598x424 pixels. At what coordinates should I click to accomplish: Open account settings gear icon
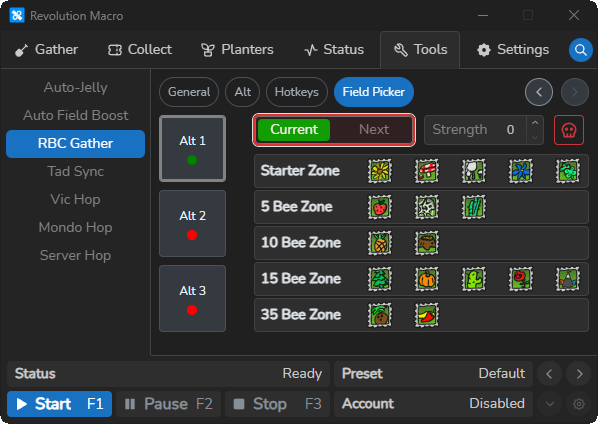[x=579, y=404]
